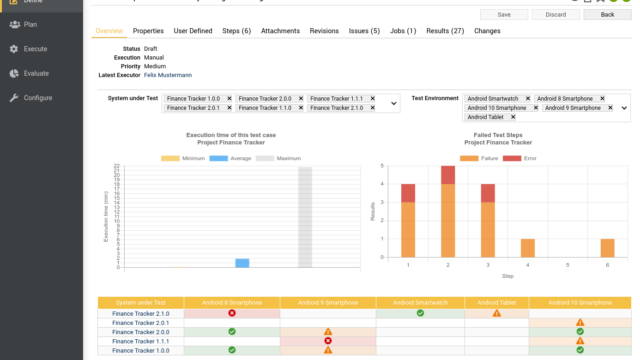Click warning icon for Tracker 2.0.1 Android 10
640x360 pixels.
[x=580, y=322]
